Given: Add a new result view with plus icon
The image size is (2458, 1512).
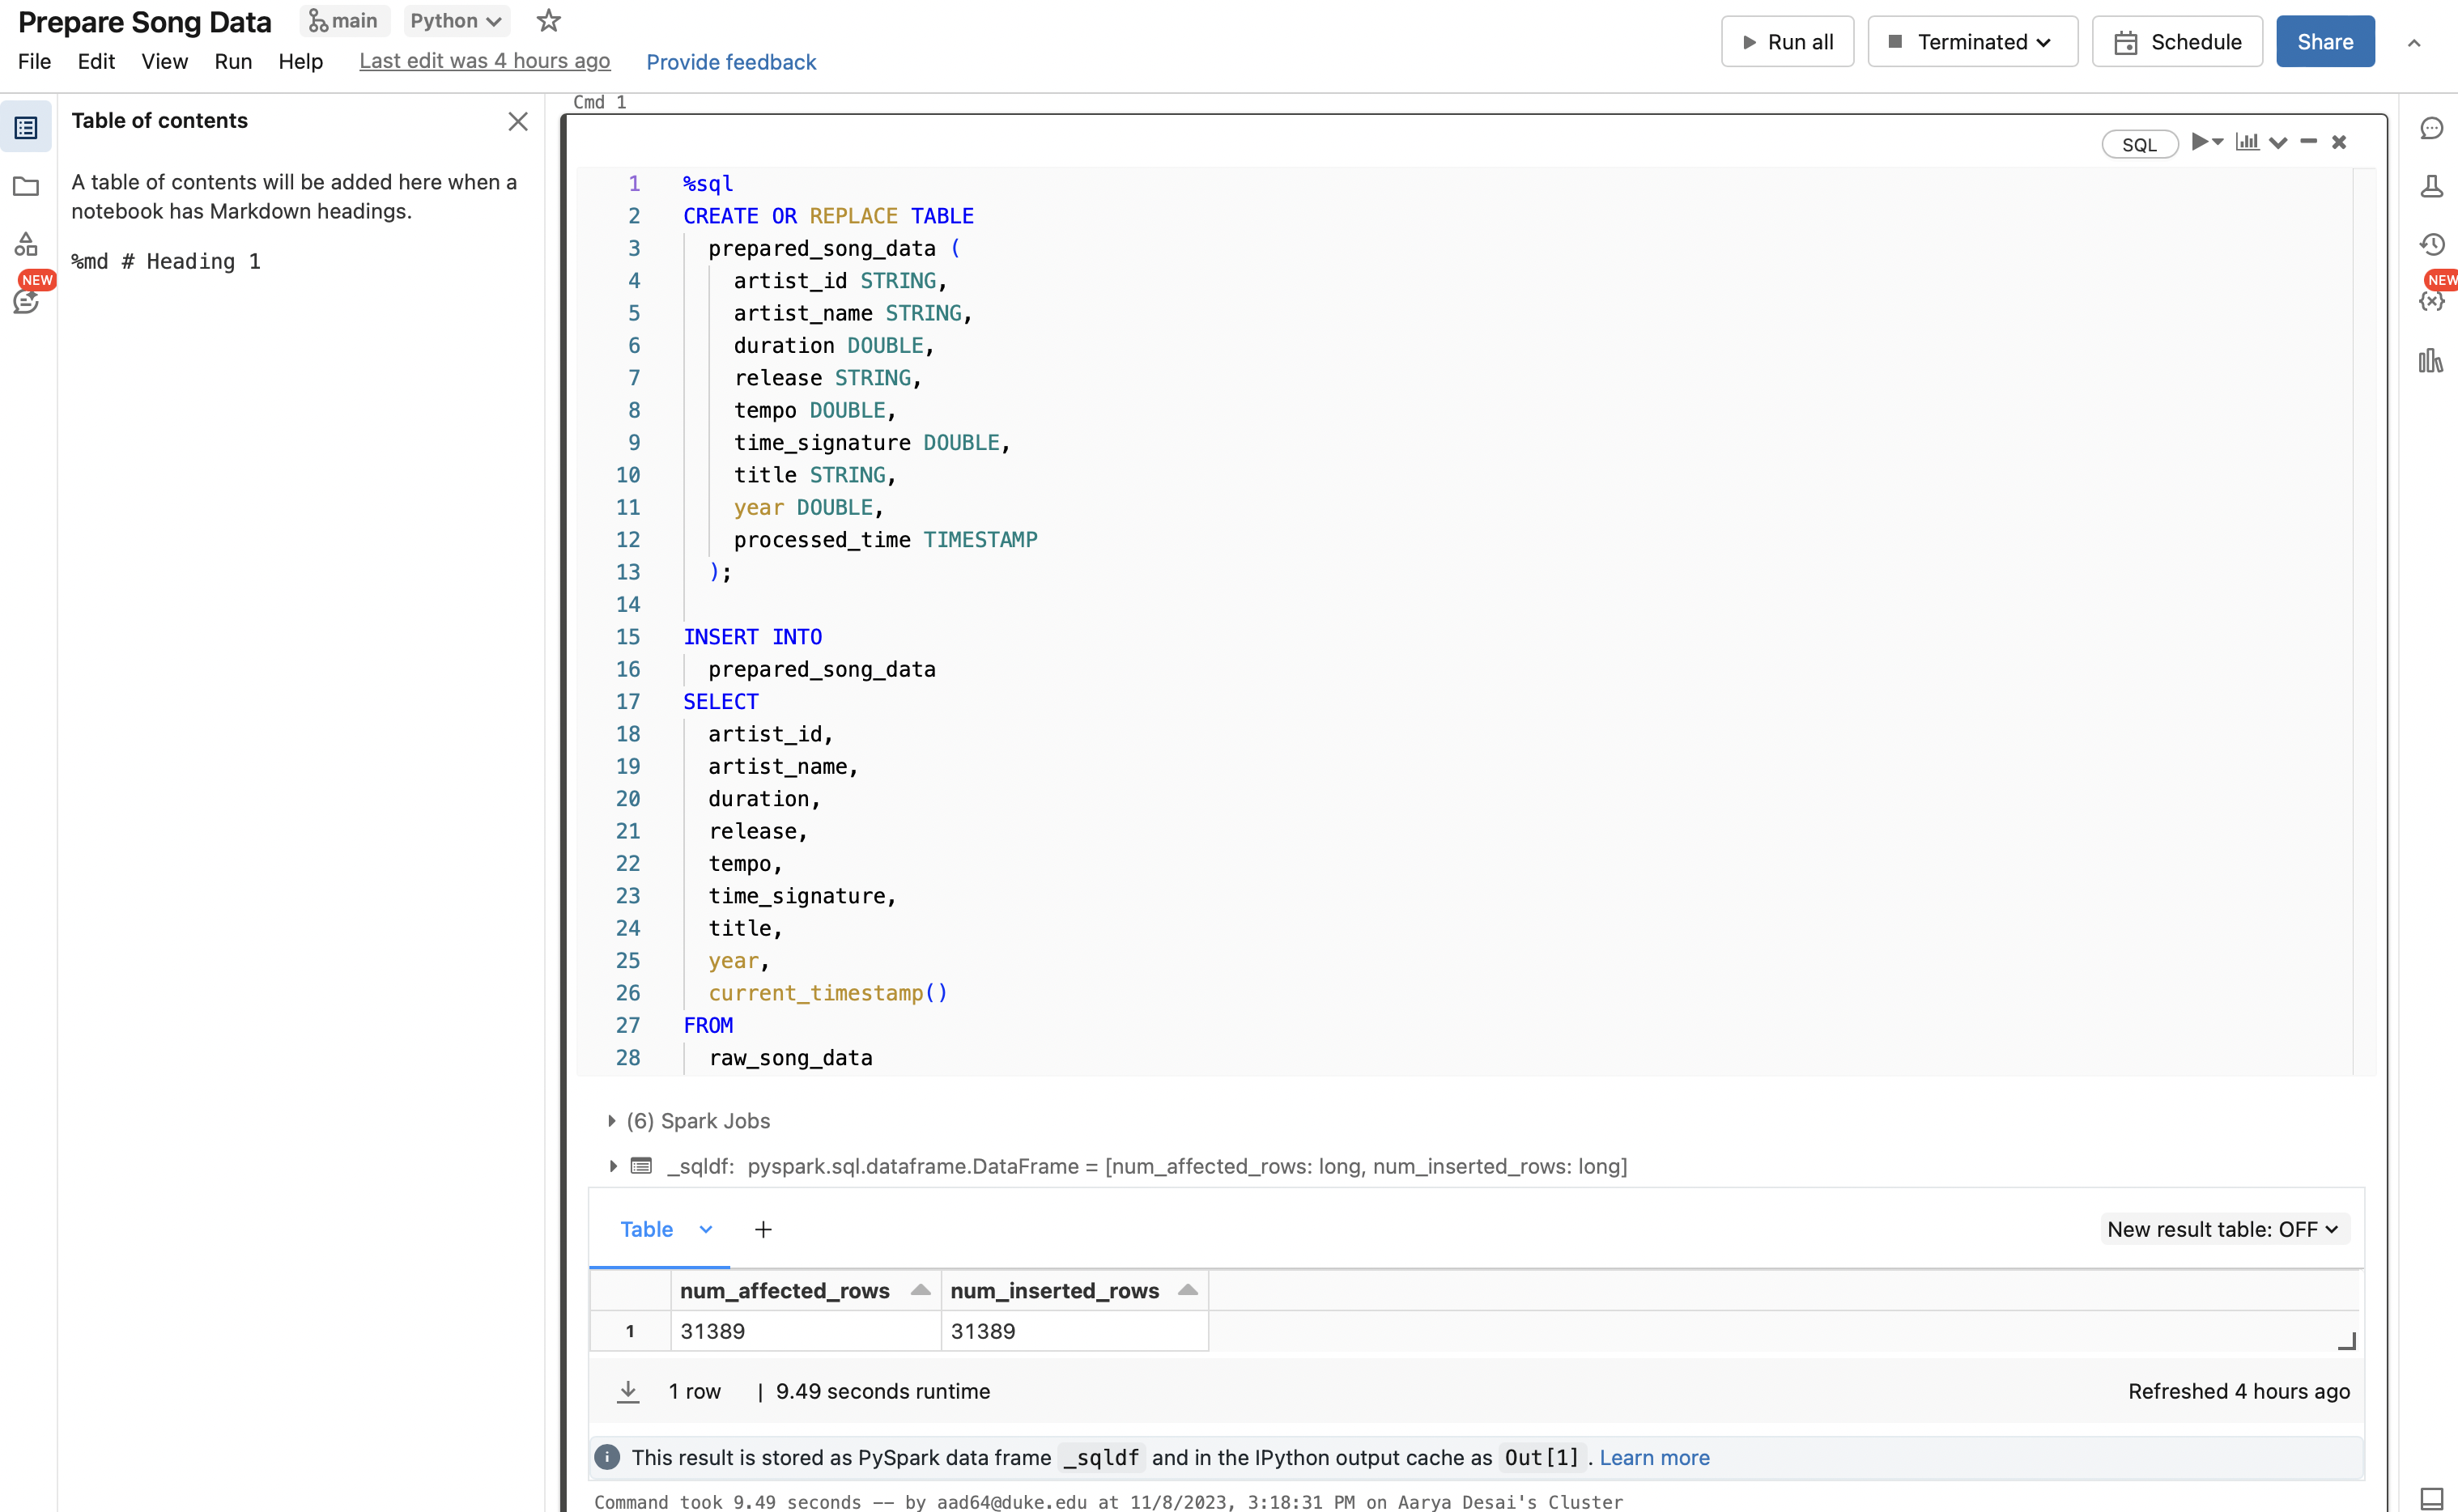Looking at the screenshot, I should (763, 1229).
